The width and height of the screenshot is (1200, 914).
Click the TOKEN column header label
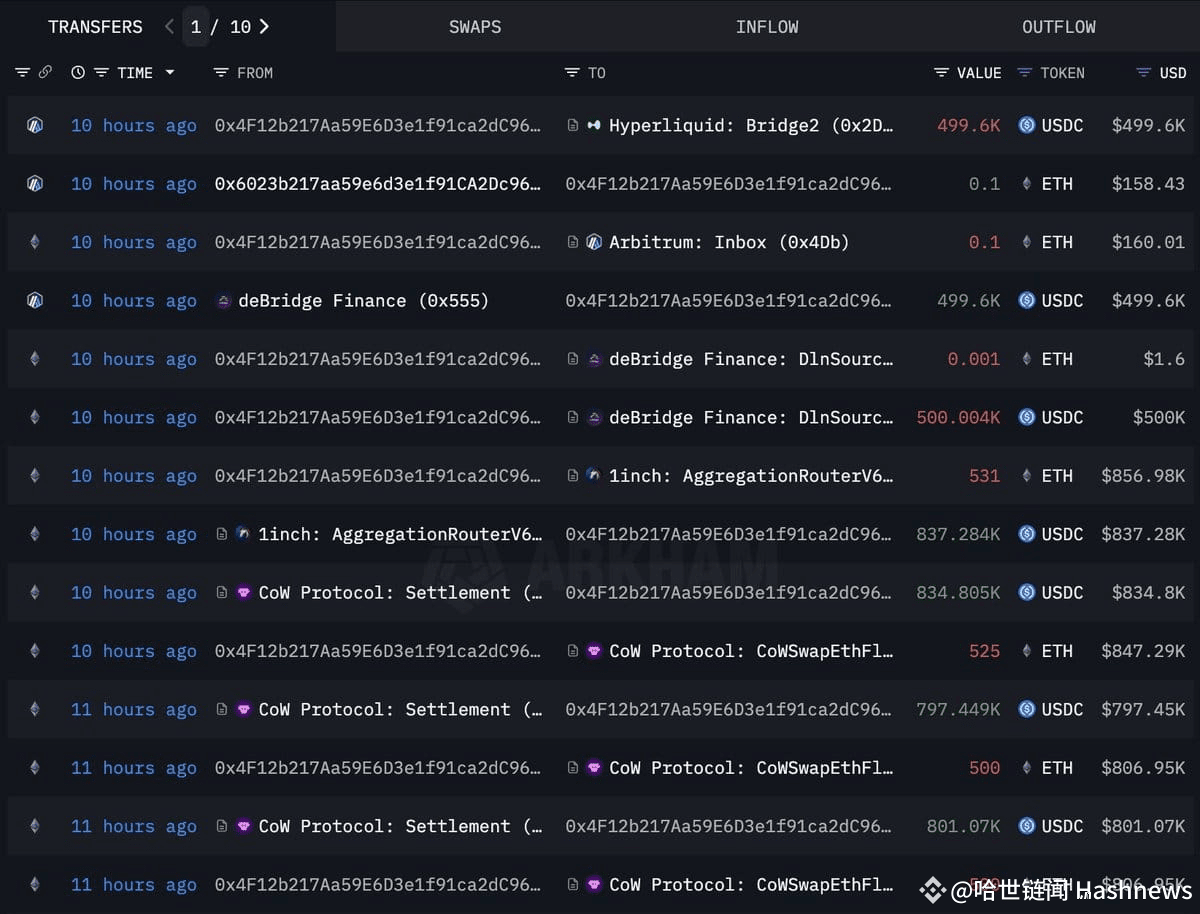[1062, 73]
